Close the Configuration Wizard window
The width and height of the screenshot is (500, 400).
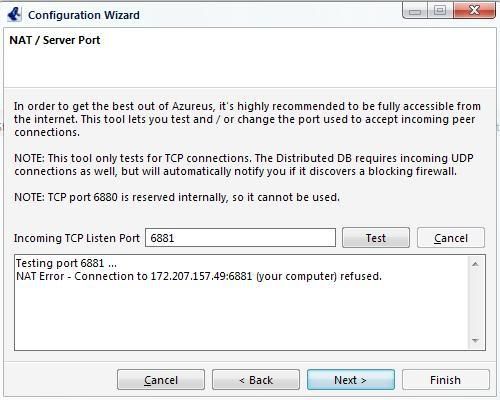tap(474, 11)
